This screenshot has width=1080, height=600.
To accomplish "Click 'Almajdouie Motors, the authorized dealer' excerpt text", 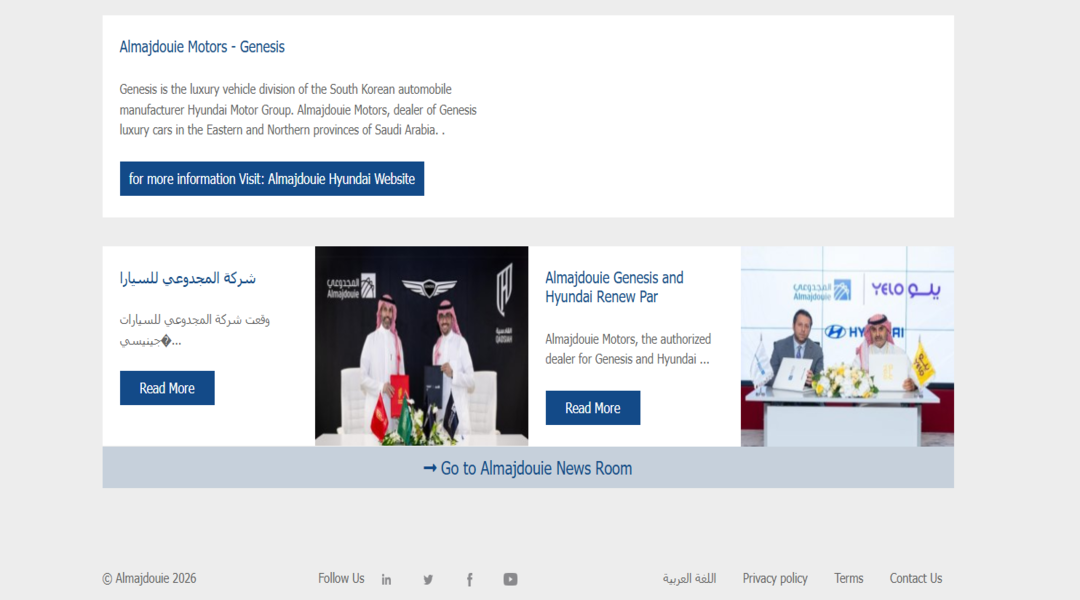I will coord(627,349).
